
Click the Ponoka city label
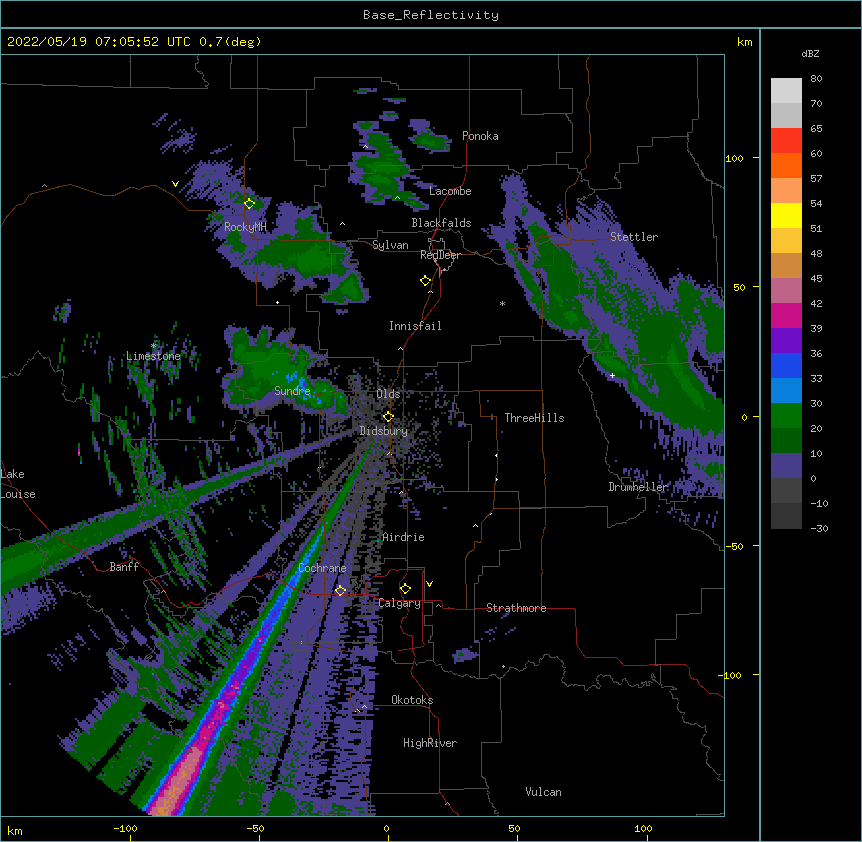tap(480, 136)
